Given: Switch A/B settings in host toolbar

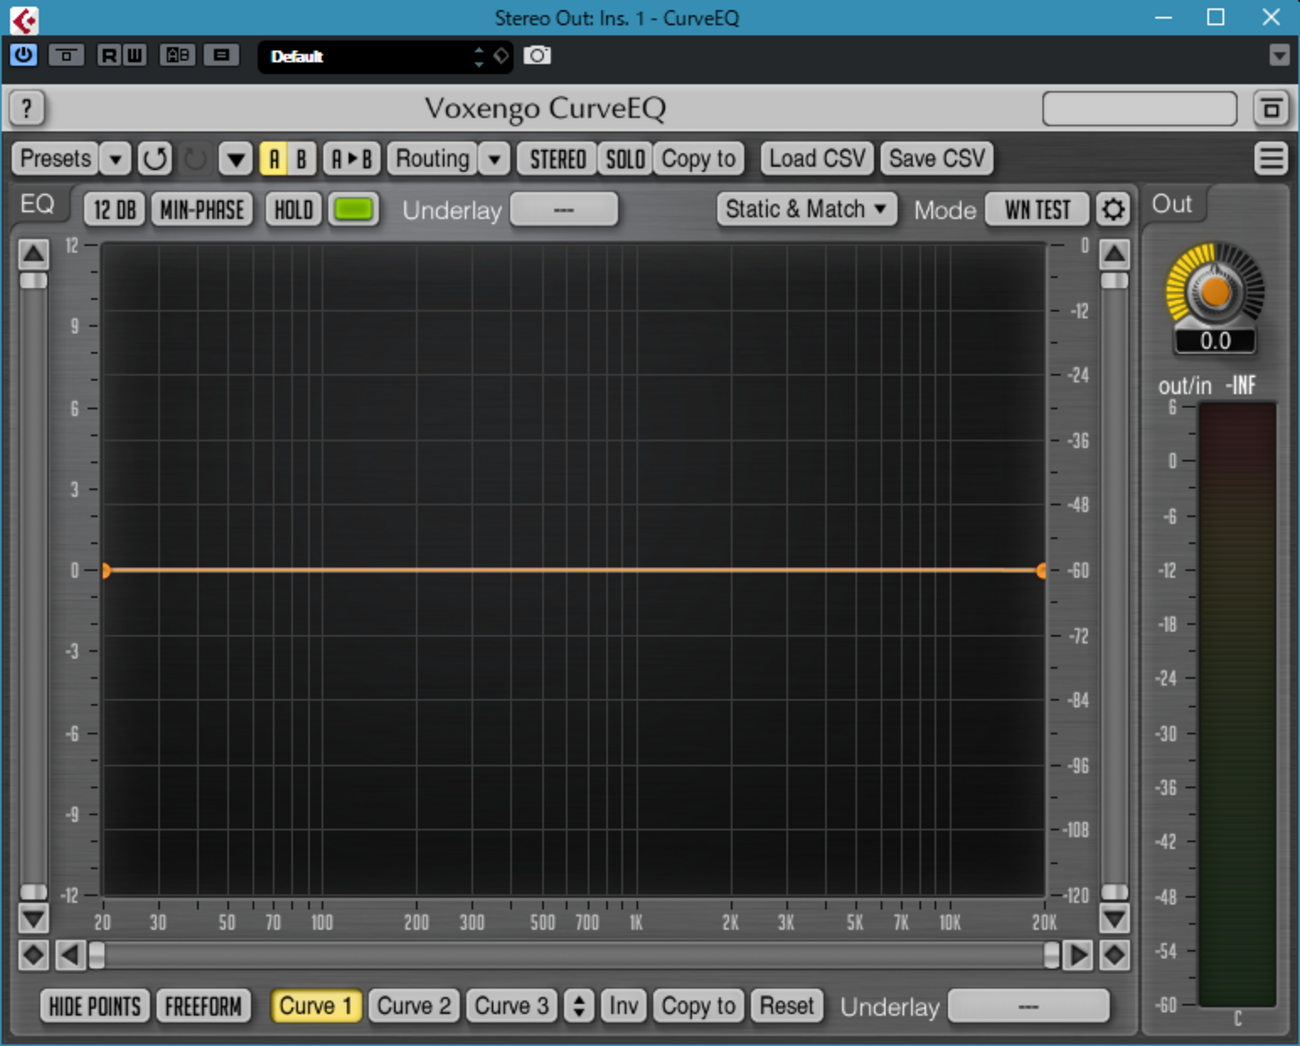Looking at the screenshot, I should 178,55.
